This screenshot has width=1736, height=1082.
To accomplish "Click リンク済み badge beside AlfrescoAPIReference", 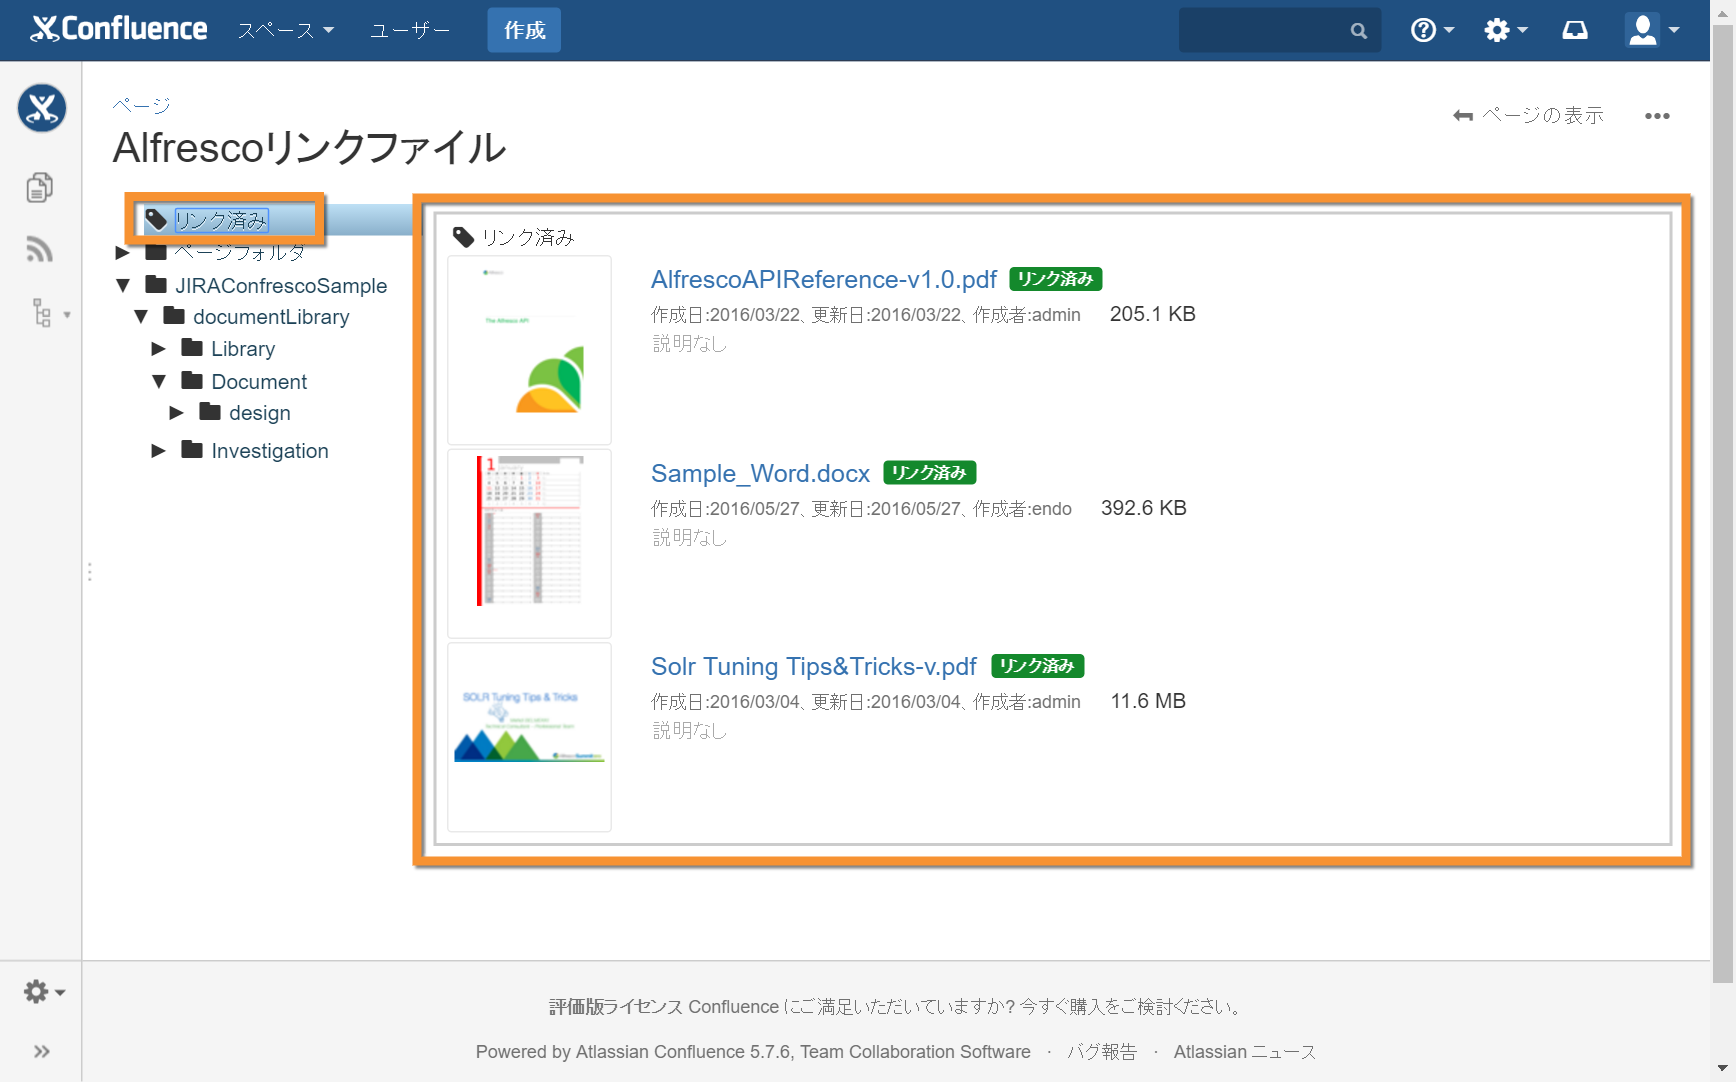I will tap(1056, 279).
